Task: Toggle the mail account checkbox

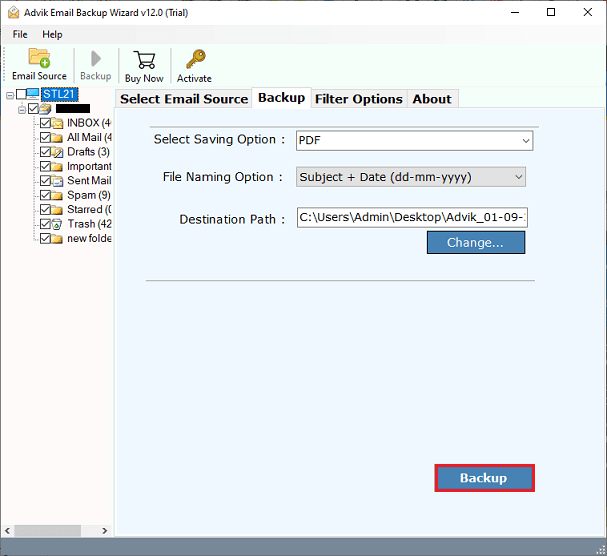Action: tap(34, 109)
